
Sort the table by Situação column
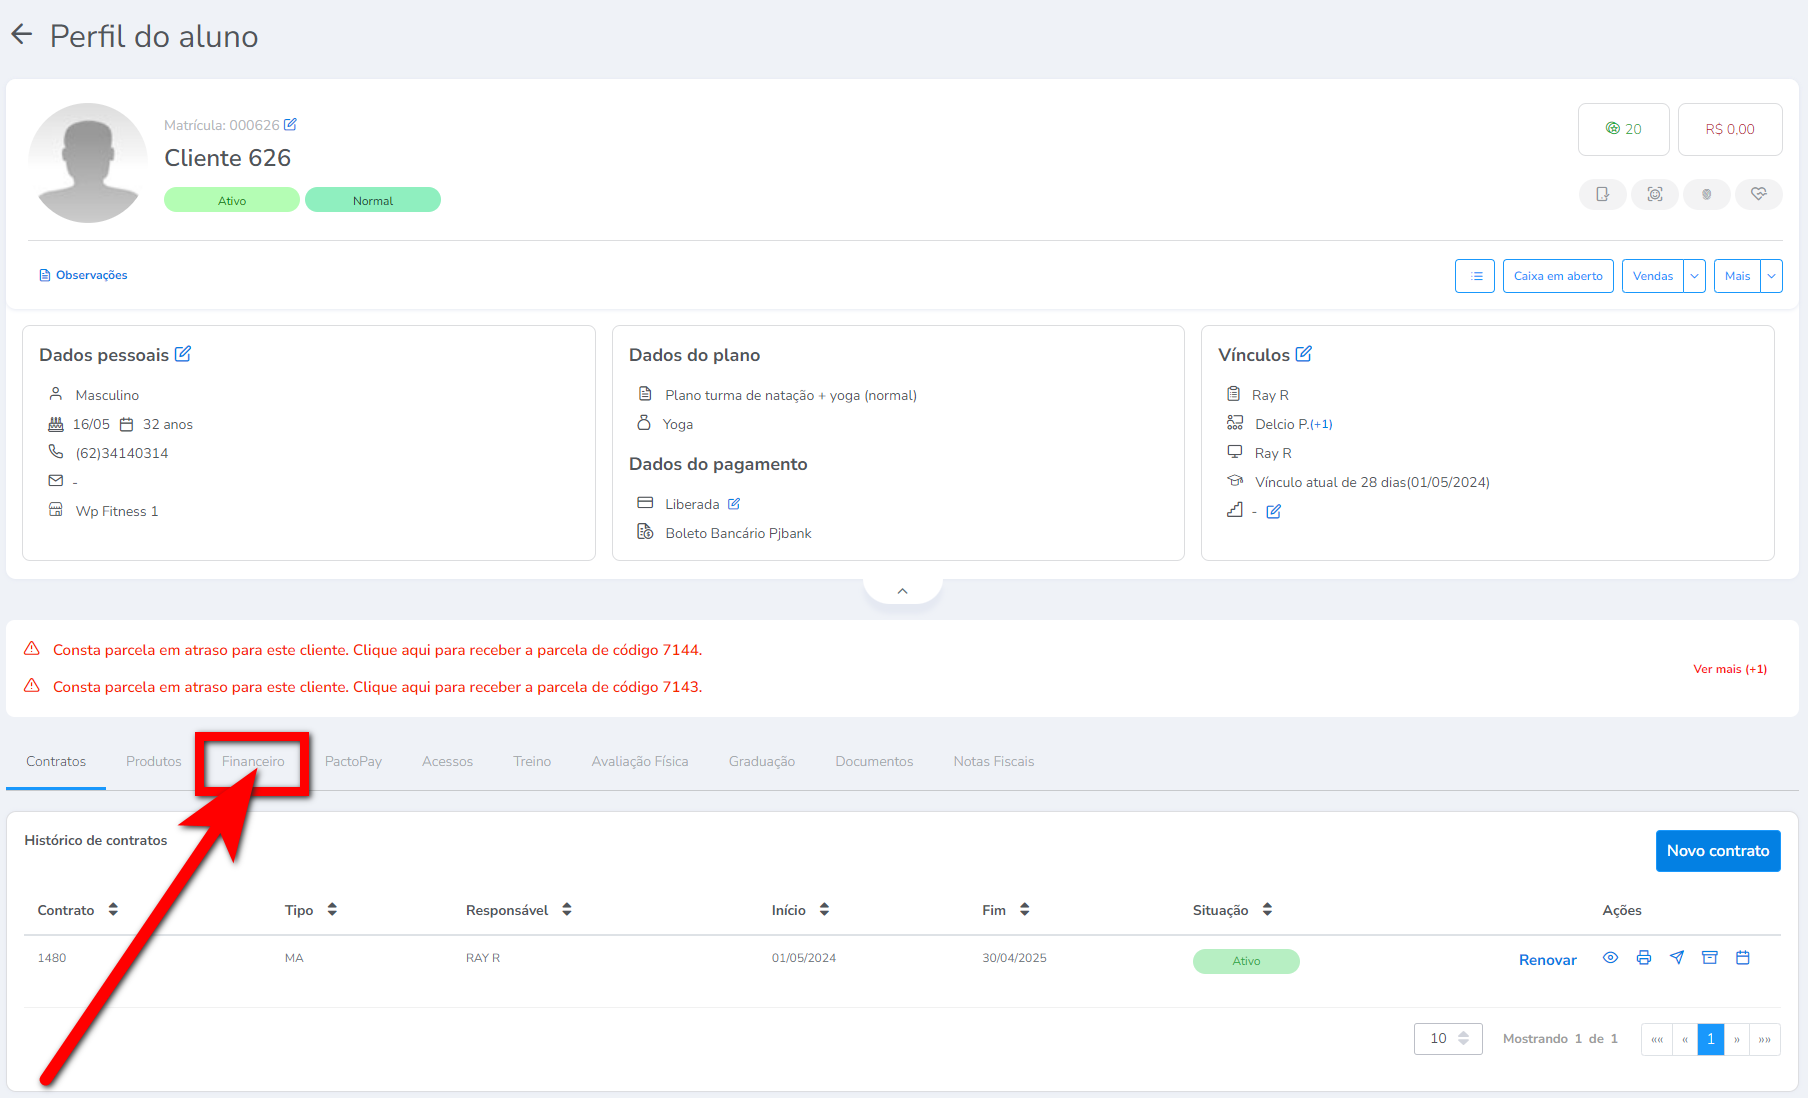click(x=1267, y=909)
